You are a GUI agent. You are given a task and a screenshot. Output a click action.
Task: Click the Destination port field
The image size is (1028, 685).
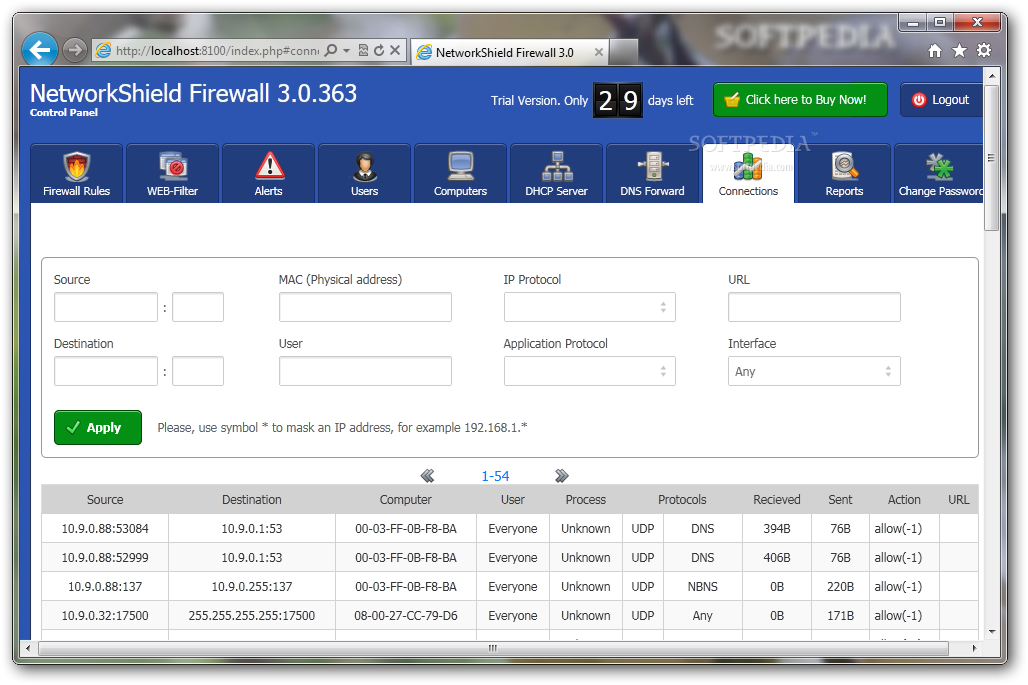pos(198,371)
